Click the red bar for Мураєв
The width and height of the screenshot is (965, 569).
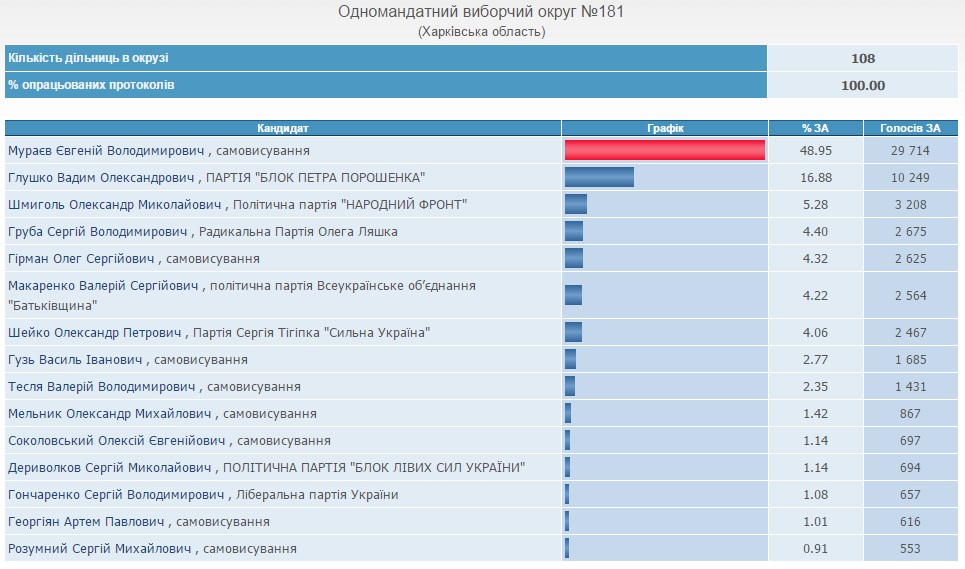664,150
